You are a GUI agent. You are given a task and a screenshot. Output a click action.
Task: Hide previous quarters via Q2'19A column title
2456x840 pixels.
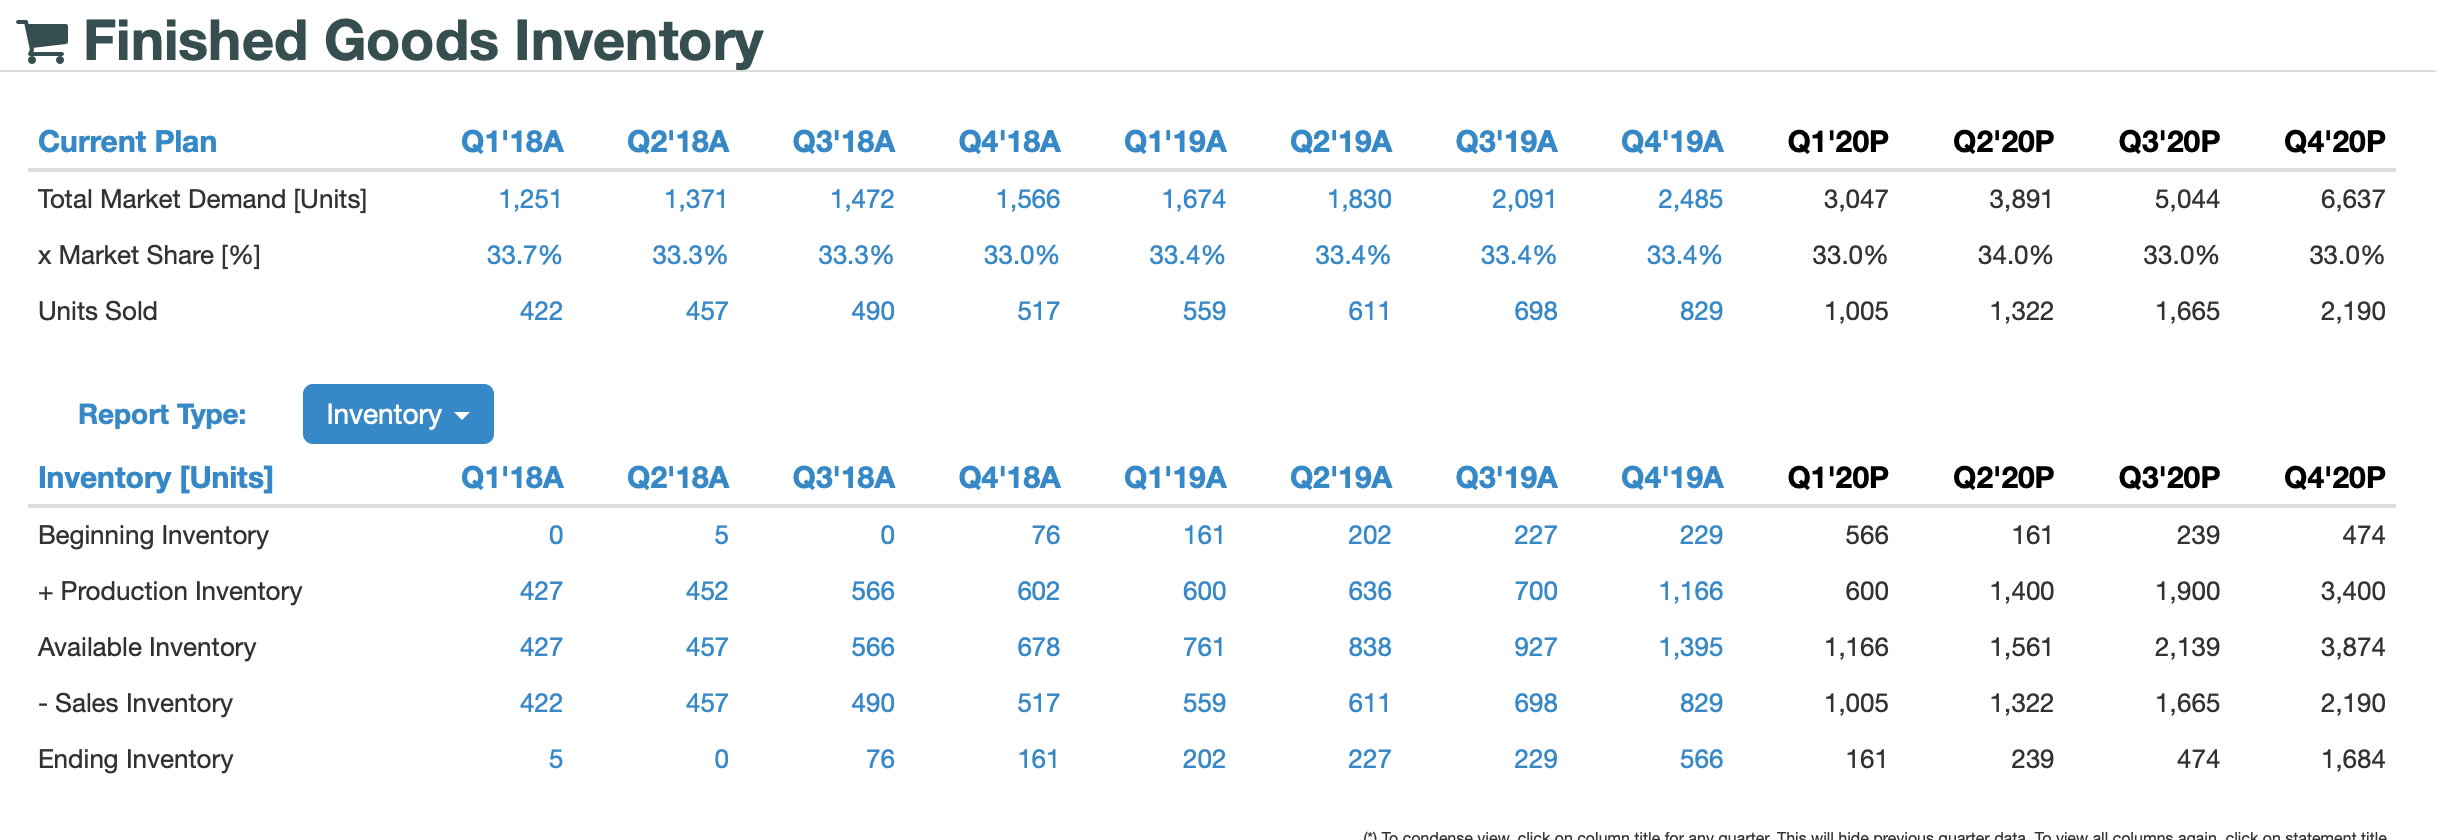point(1342,141)
